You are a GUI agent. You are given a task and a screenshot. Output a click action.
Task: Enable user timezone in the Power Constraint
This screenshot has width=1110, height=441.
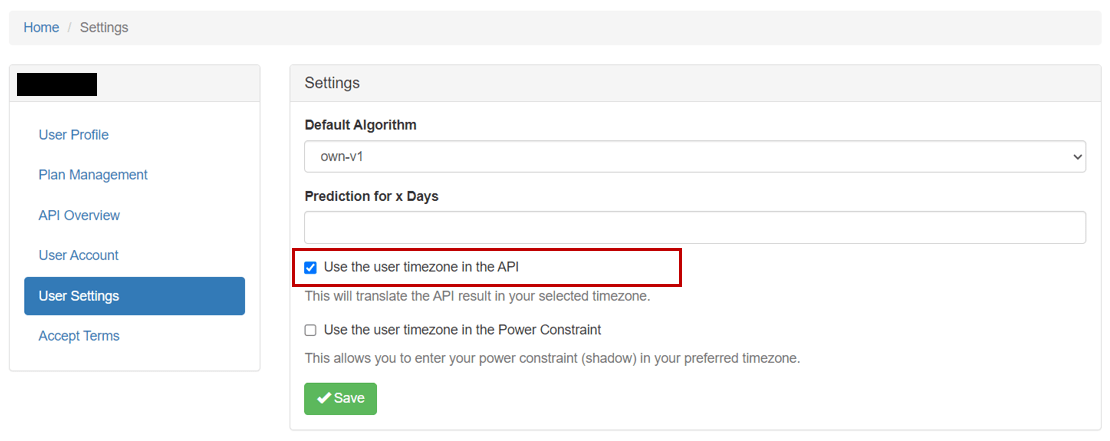click(x=310, y=330)
